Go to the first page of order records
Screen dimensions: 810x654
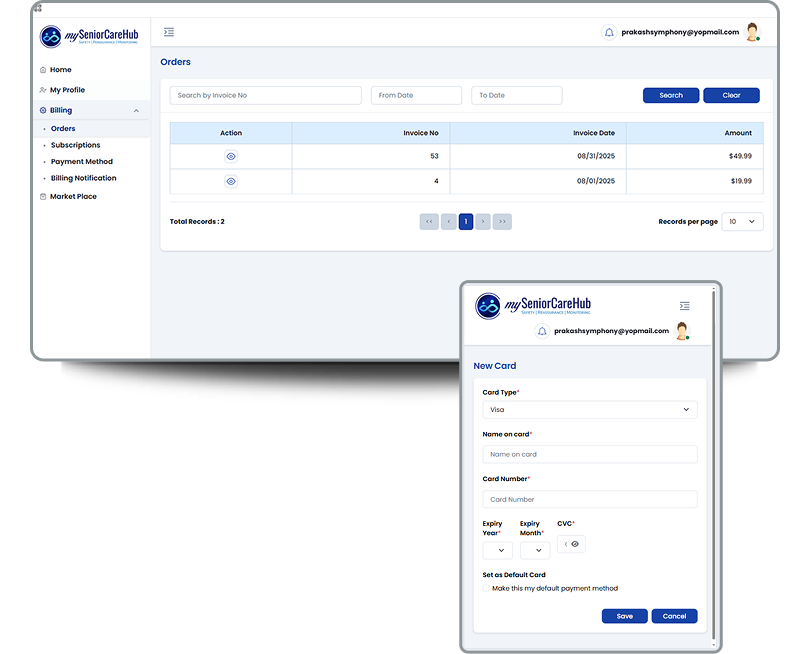429,221
